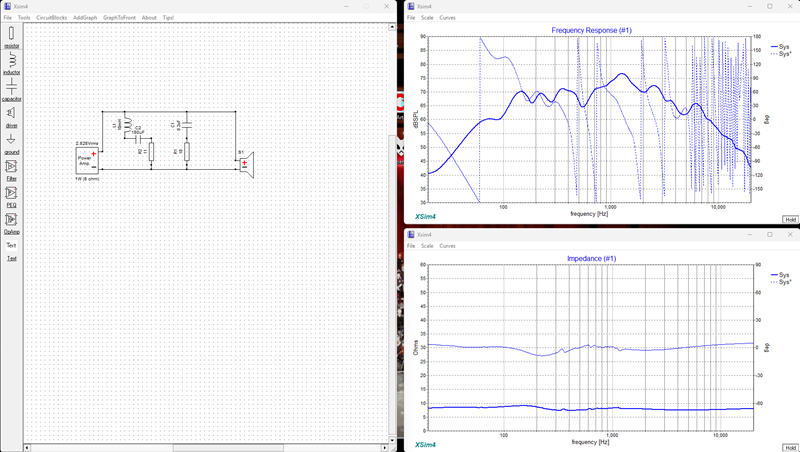Open Scale menu in Impedance window

pyautogui.click(x=427, y=245)
